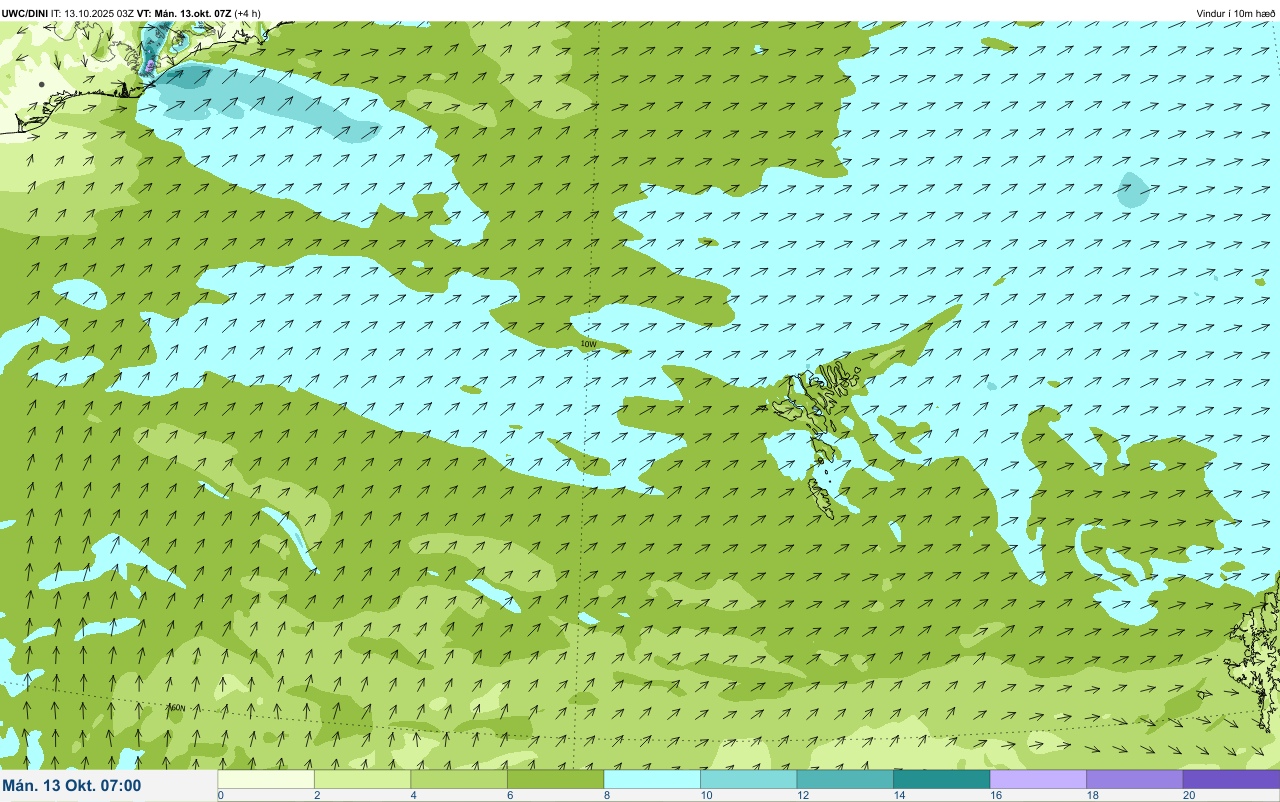1280x802 pixels.
Task: Click the legend scale value '20'
Action: pyautogui.click(x=1187, y=795)
